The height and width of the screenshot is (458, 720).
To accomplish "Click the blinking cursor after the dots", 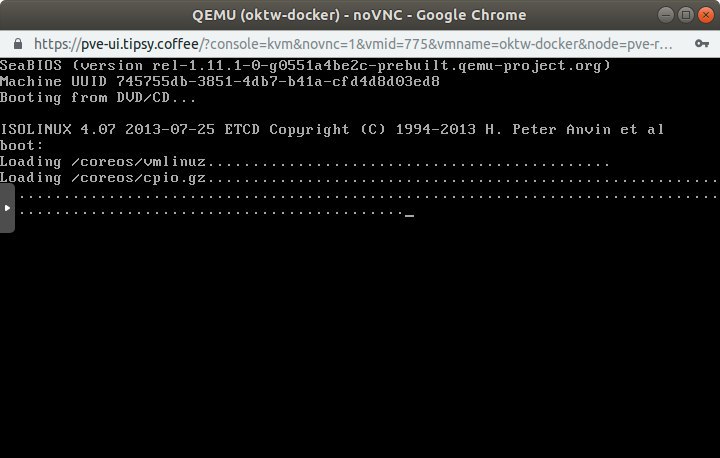I will click(409, 215).
